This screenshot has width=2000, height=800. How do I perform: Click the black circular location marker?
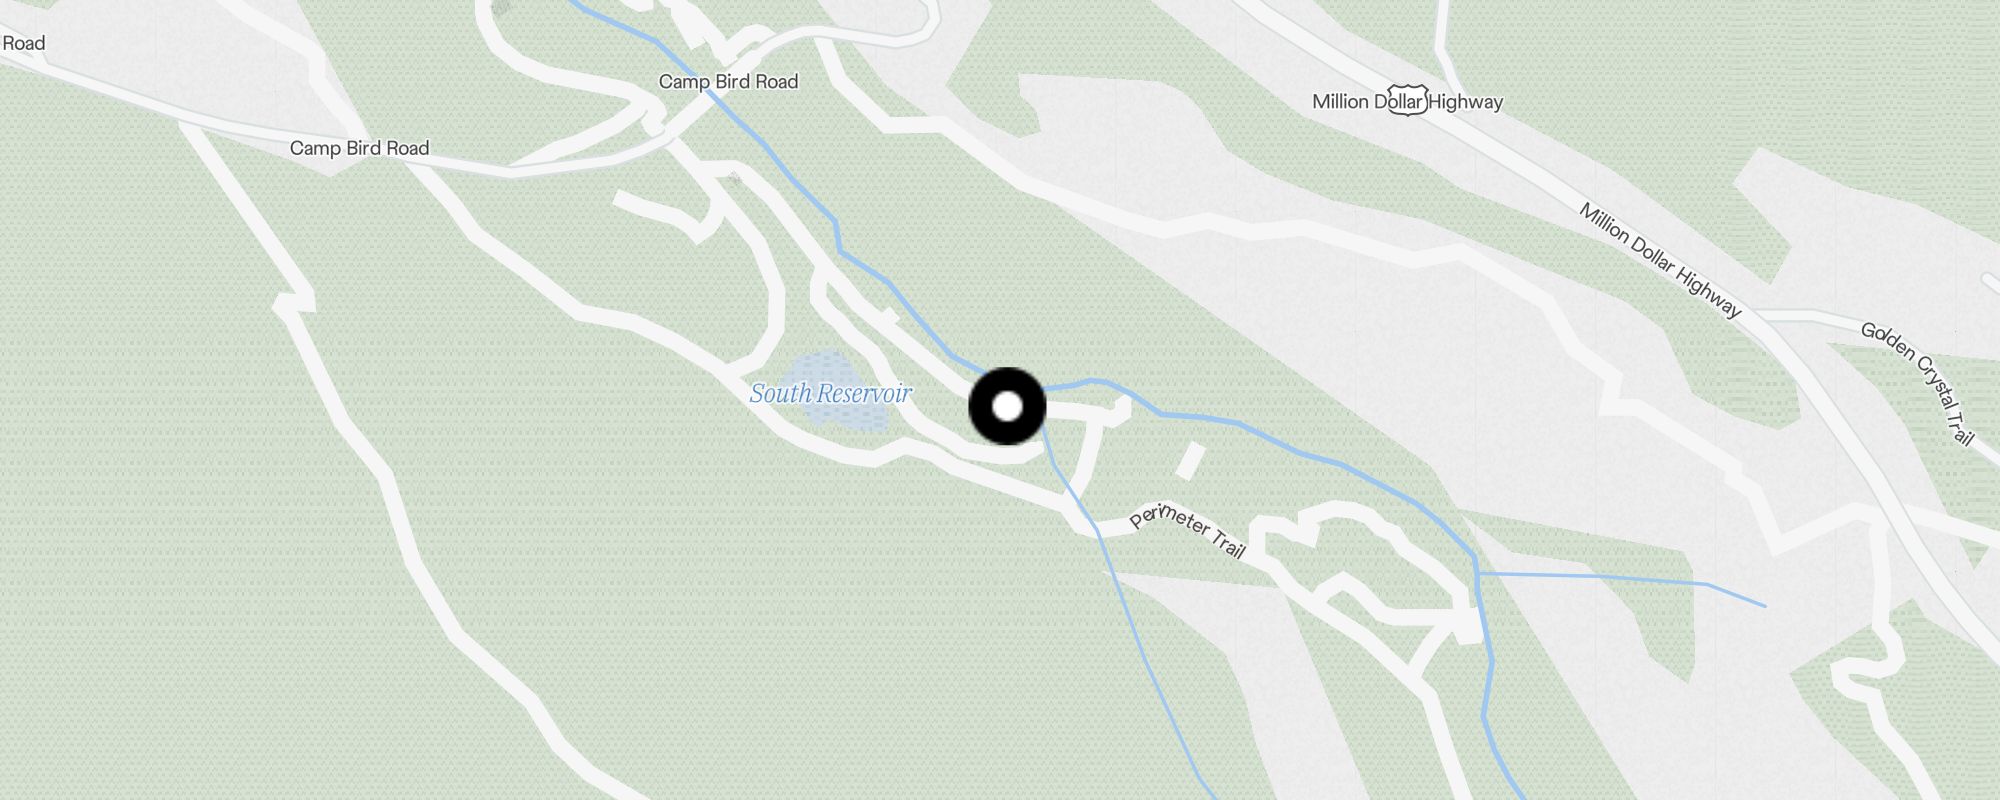pyautogui.click(x=1007, y=406)
